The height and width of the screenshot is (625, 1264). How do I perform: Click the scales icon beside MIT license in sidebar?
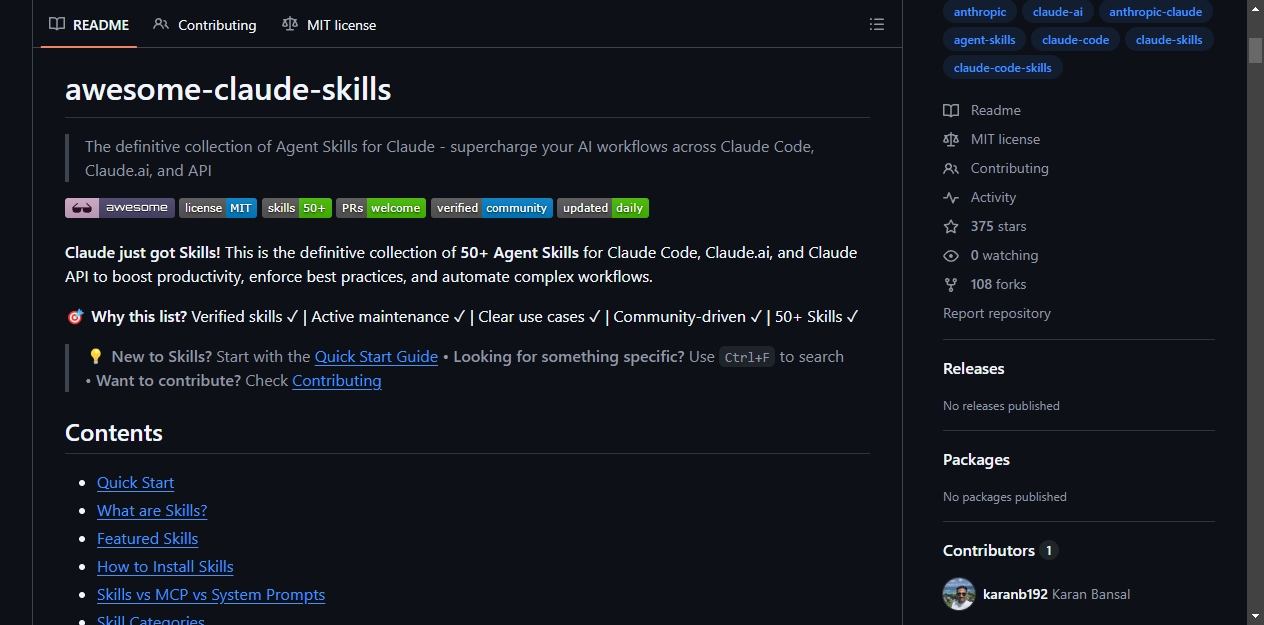pos(951,139)
